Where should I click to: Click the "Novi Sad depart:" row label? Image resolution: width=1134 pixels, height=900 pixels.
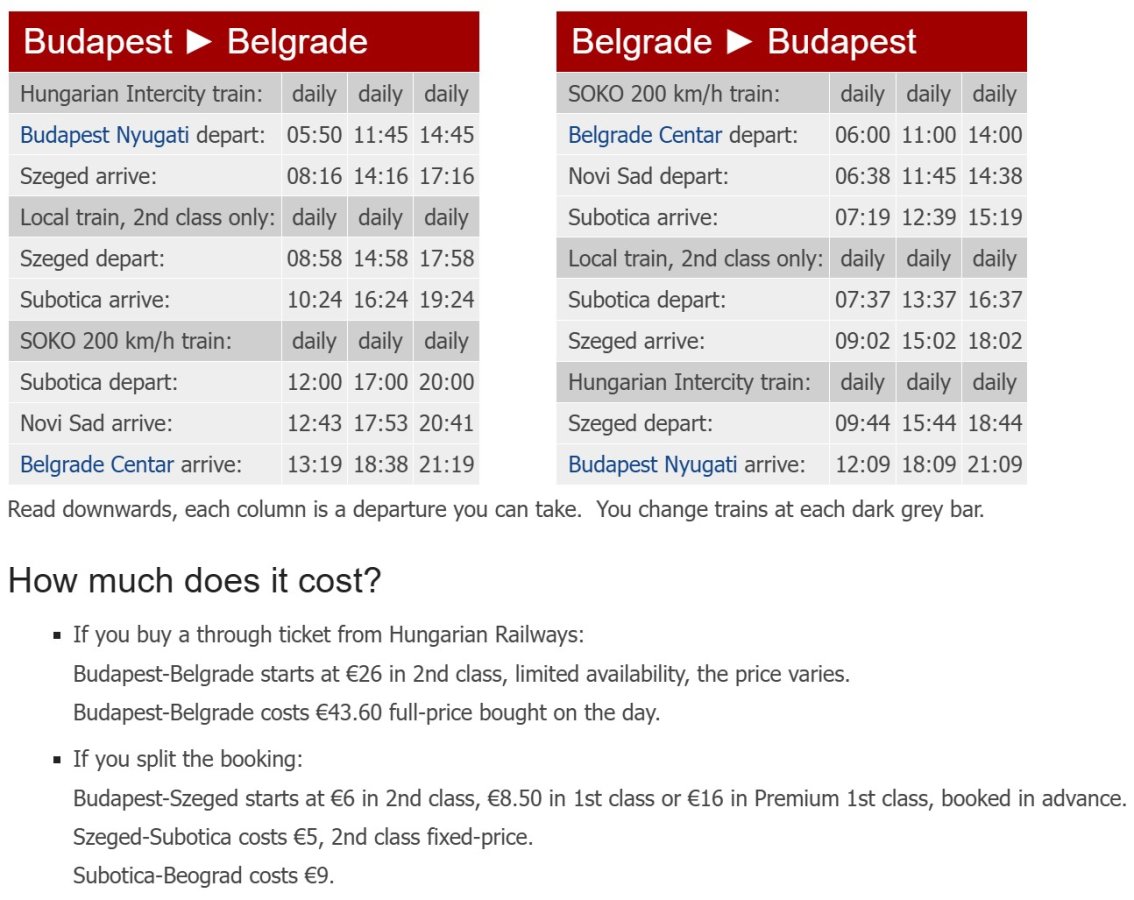point(648,176)
